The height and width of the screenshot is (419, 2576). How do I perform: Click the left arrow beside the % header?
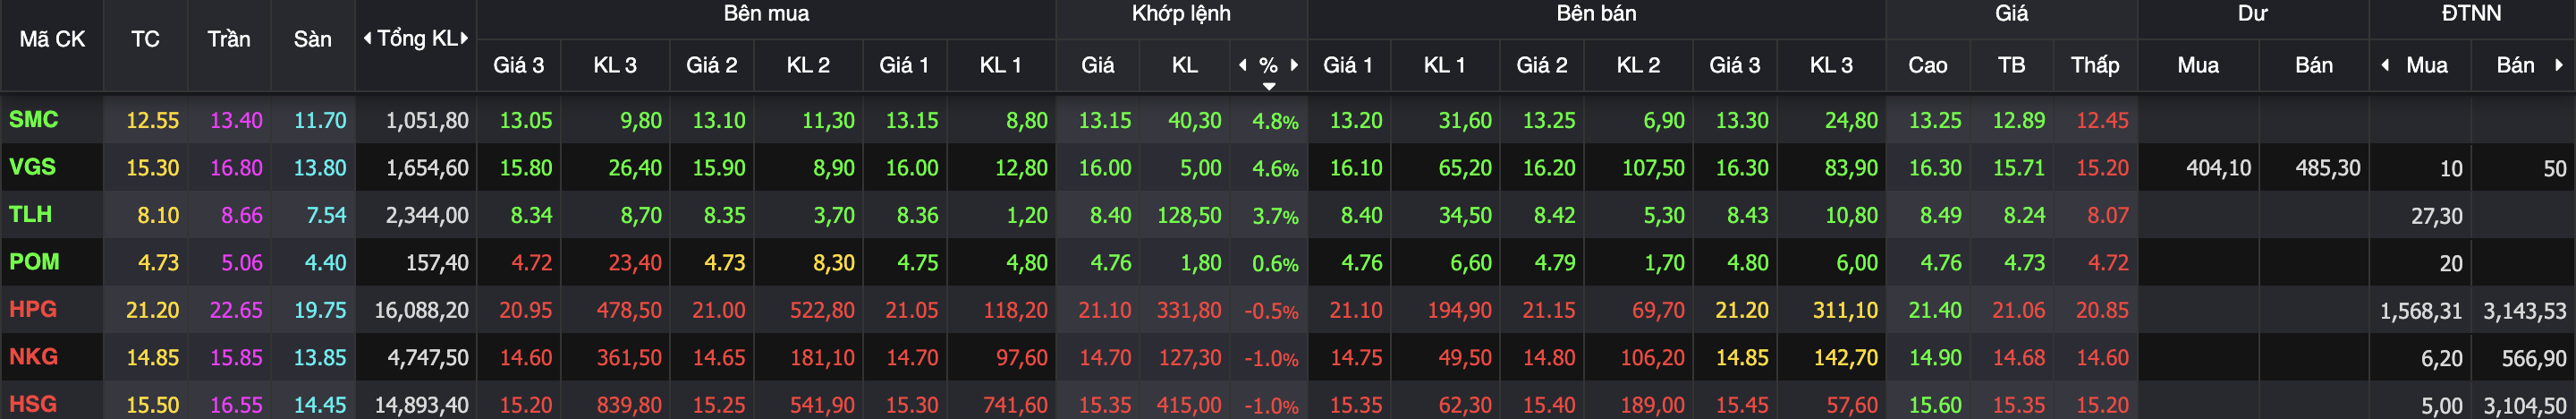[1243, 65]
